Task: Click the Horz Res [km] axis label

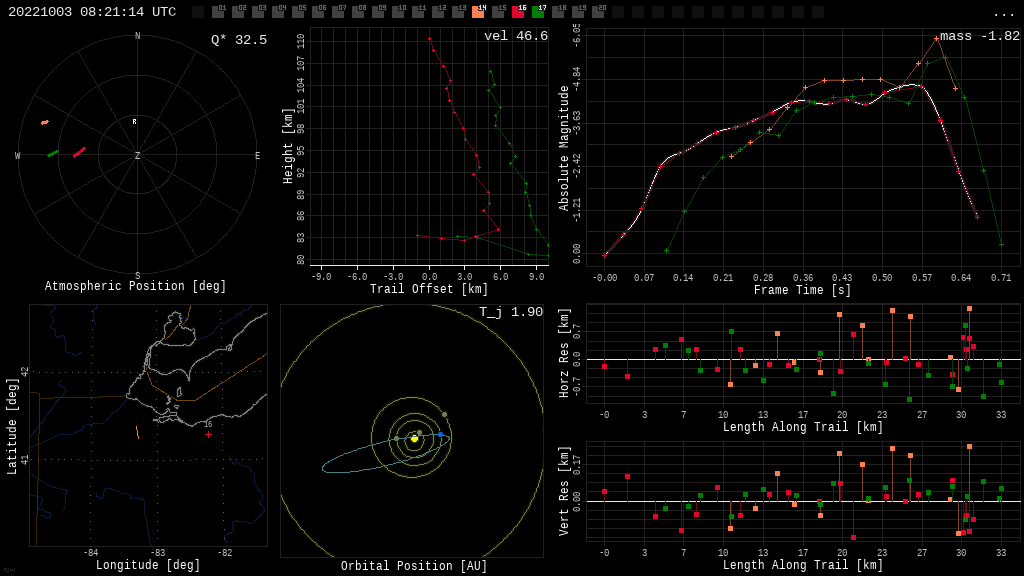Action: pos(564,353)
